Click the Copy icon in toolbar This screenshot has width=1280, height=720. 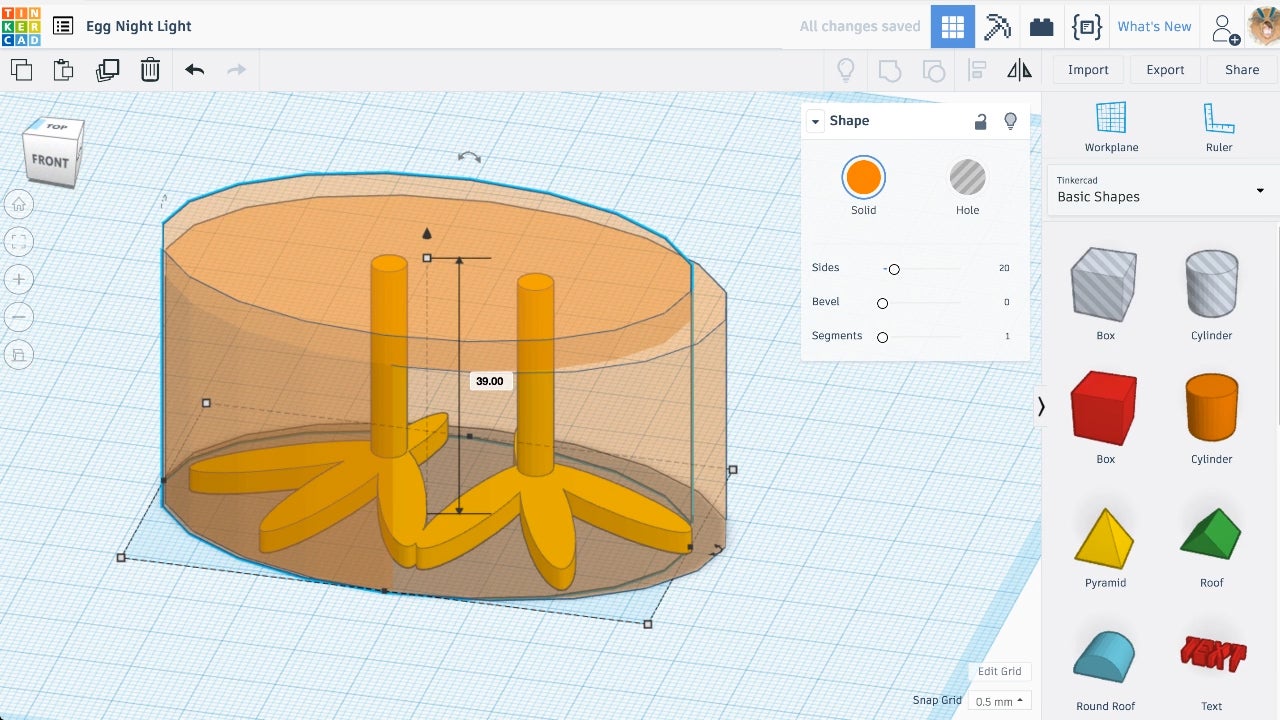(21, 70)
